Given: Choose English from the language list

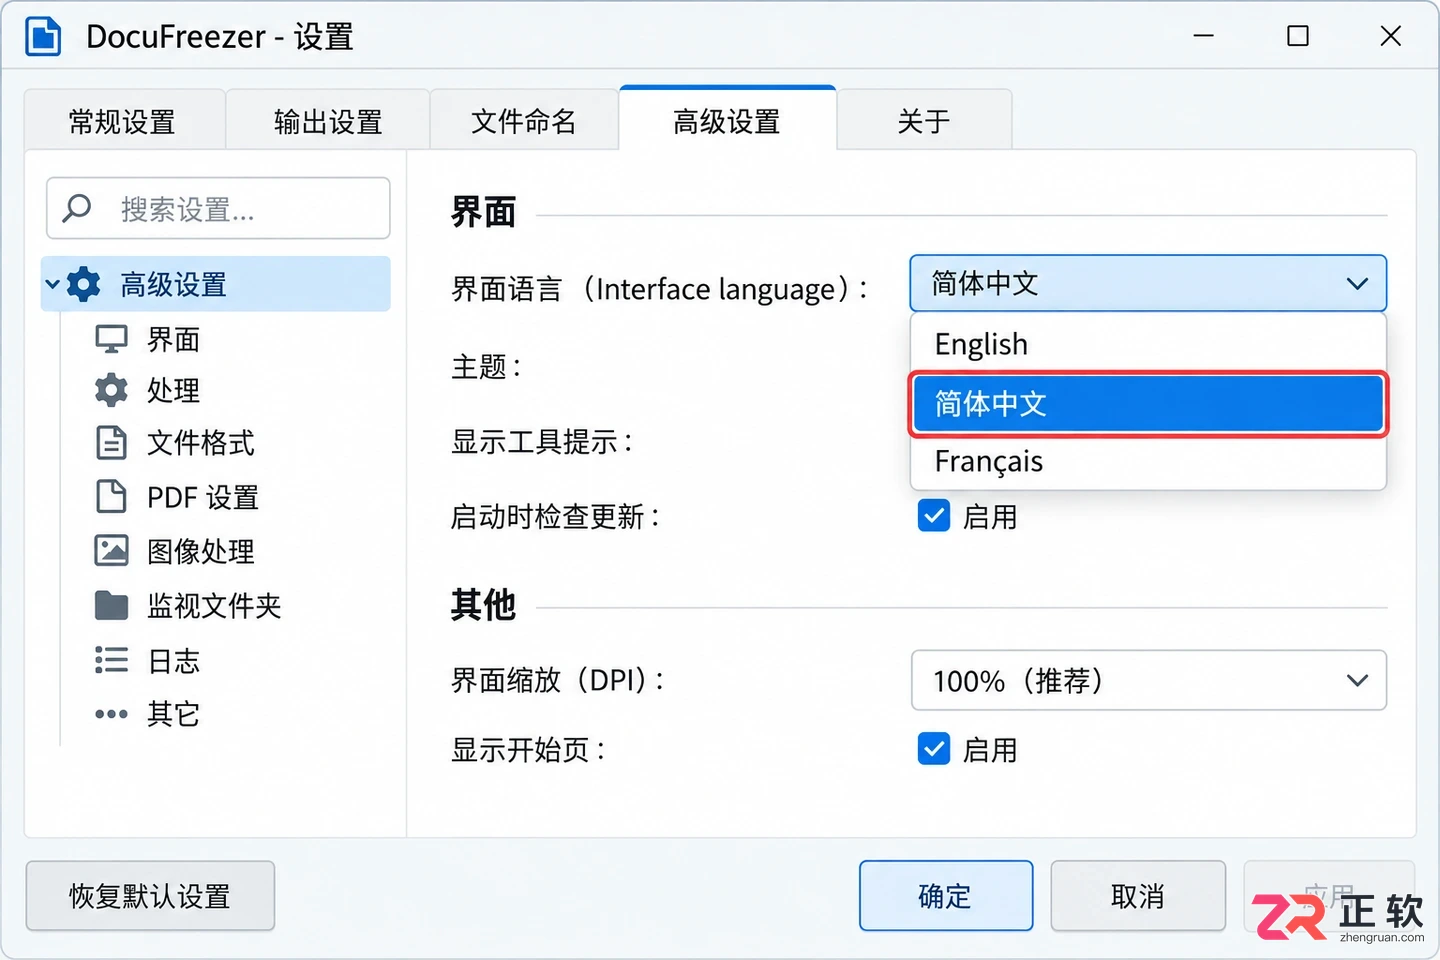Looking at the screenshot, I should [1148, 344].
